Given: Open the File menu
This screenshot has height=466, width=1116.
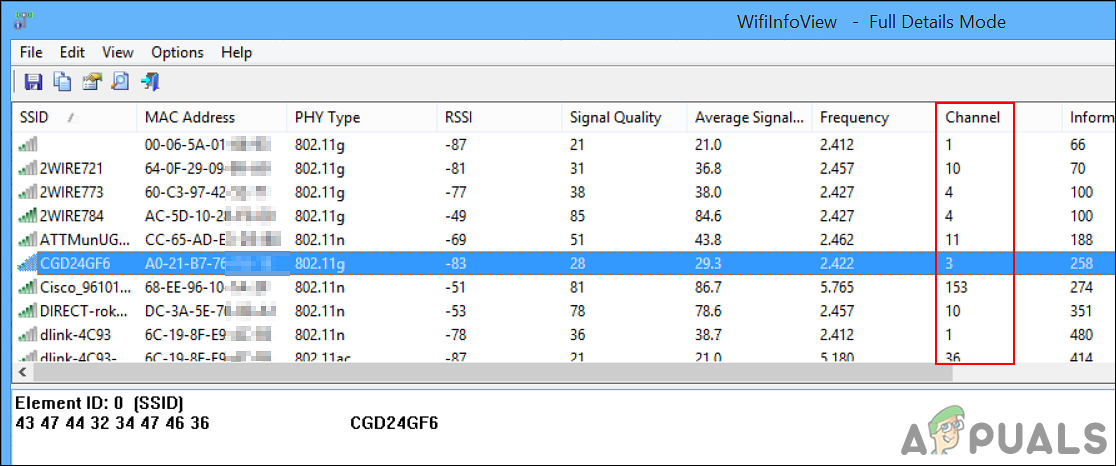Looking at the screenshot, I should [31, 52].
